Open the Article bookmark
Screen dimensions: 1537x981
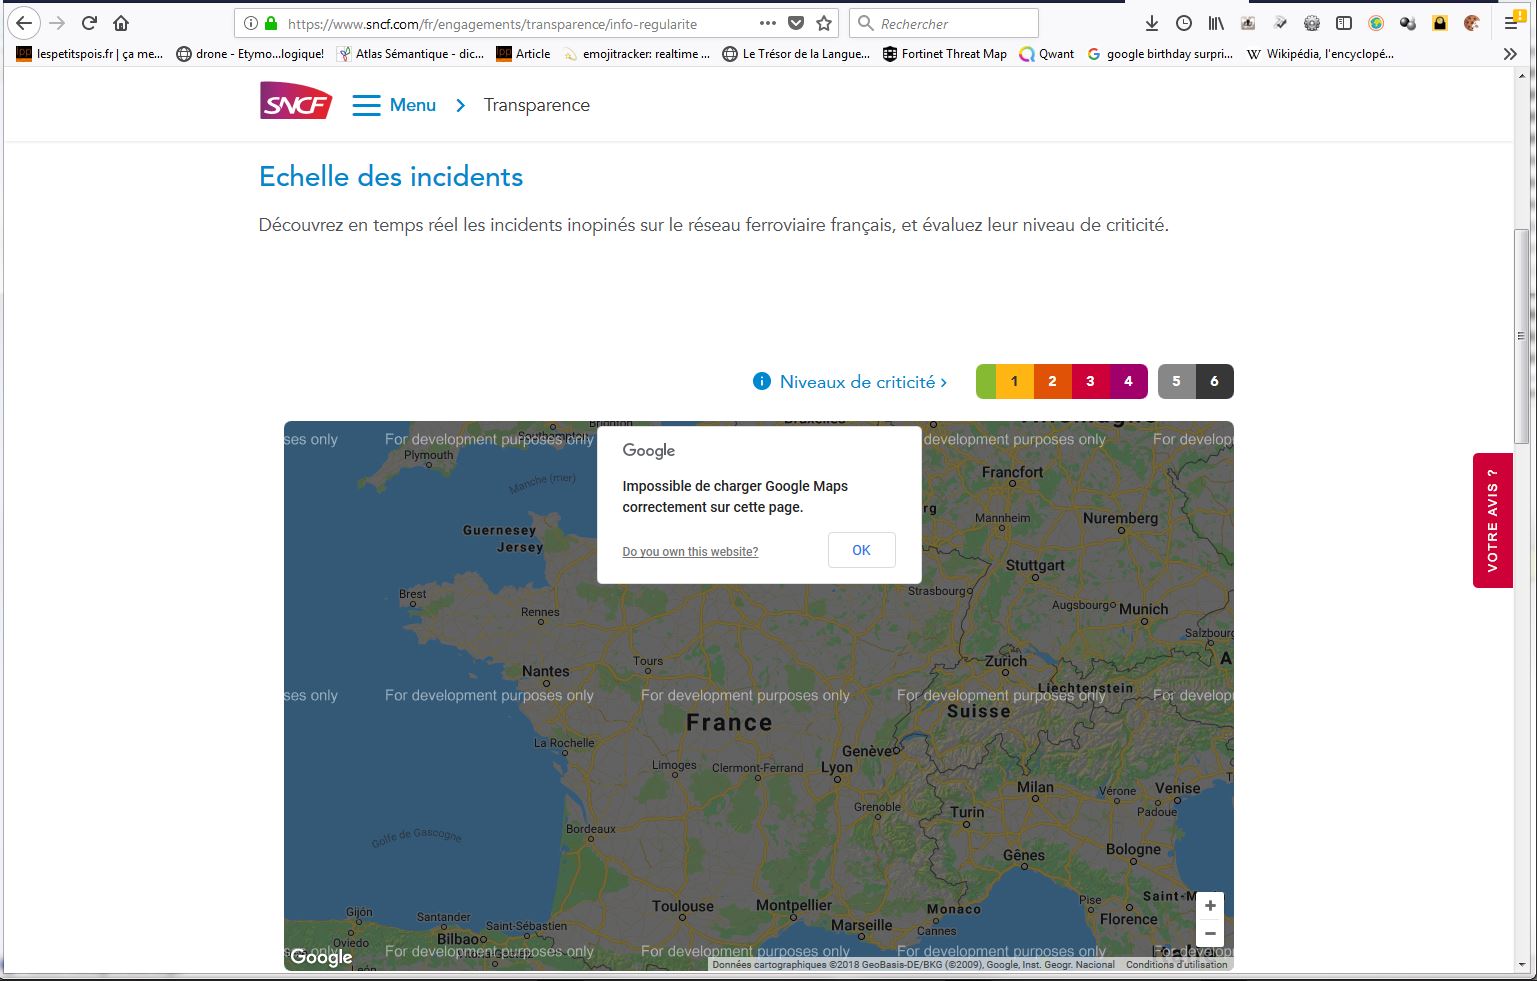pyautogui.click(x=523, y=54)
